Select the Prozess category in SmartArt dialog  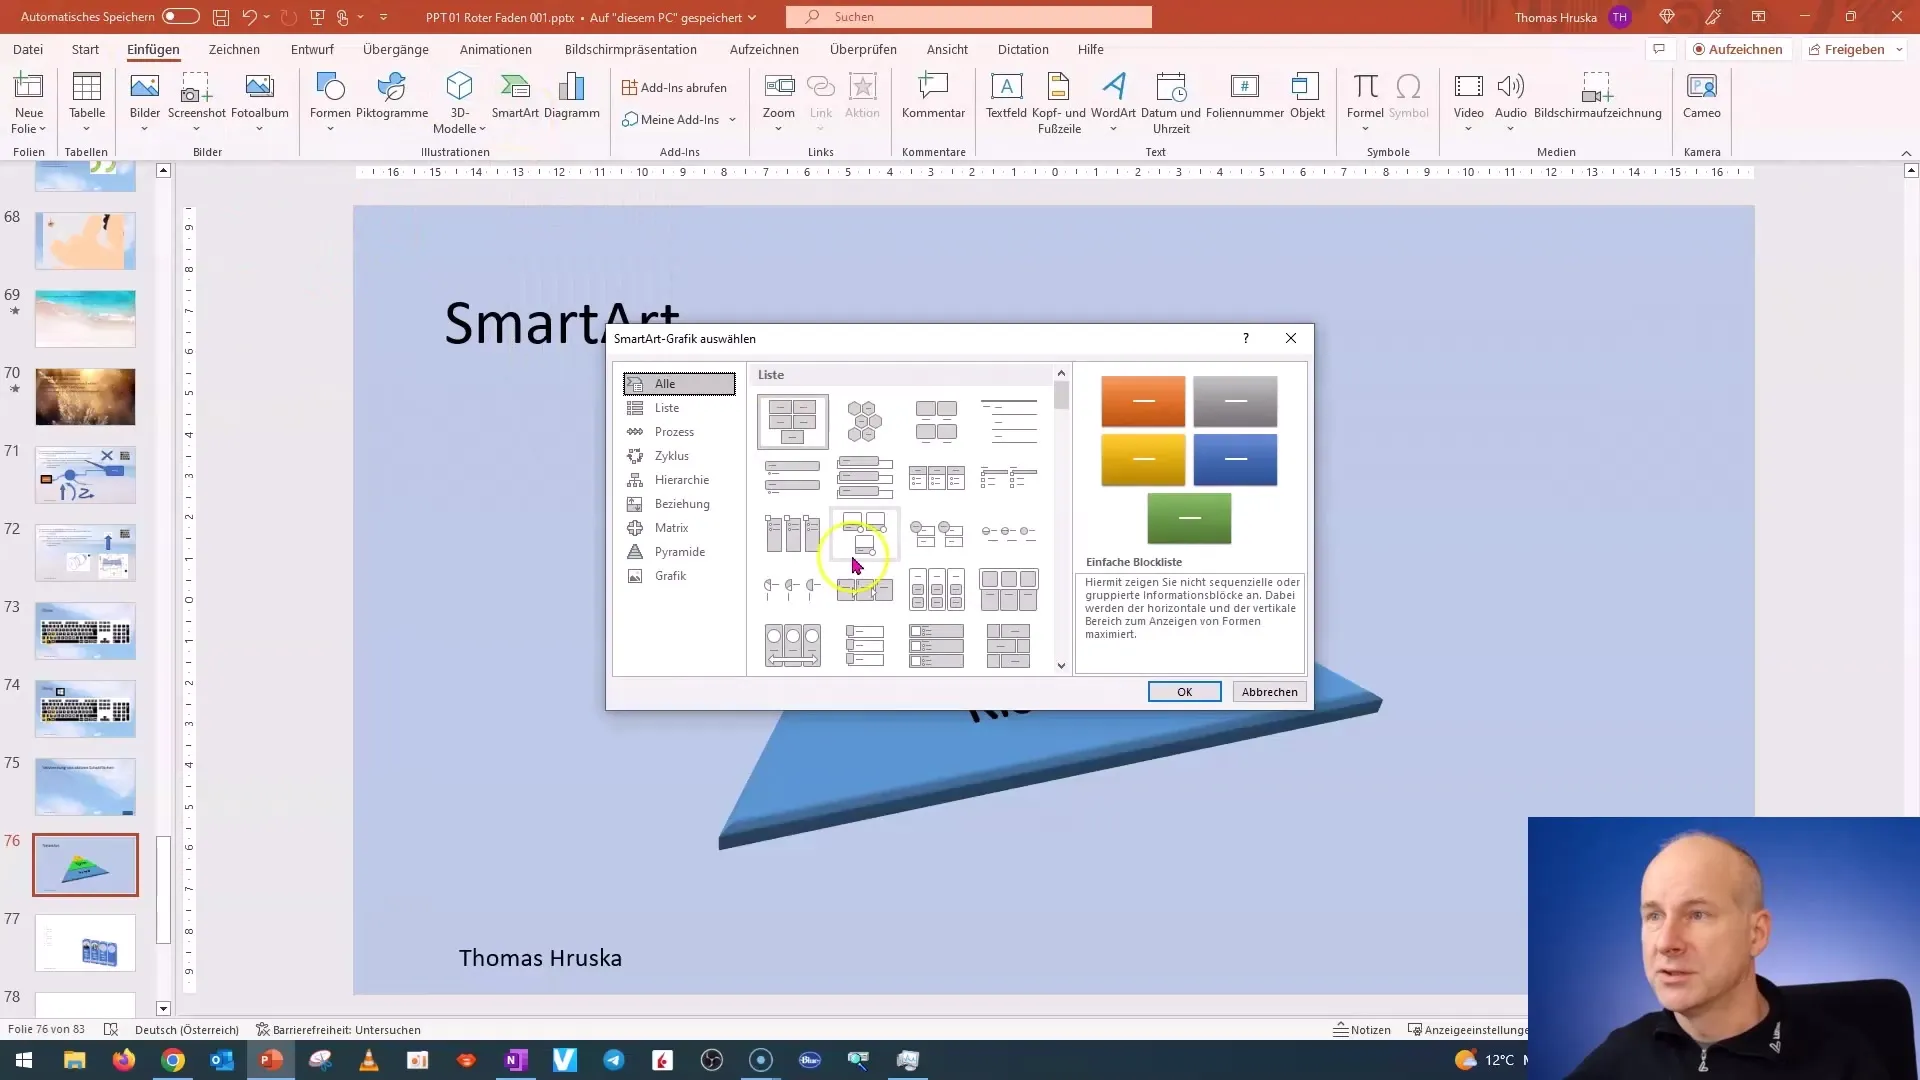click(676, 431)
